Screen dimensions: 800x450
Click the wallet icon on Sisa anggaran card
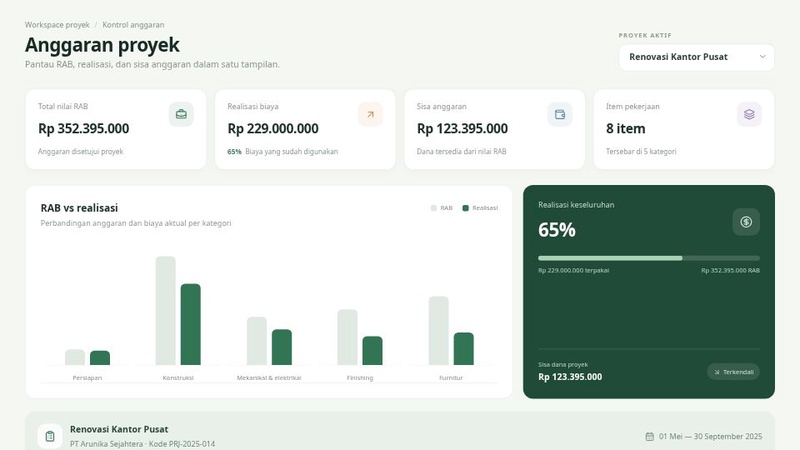pyautogui.click(x=560, y=114)
